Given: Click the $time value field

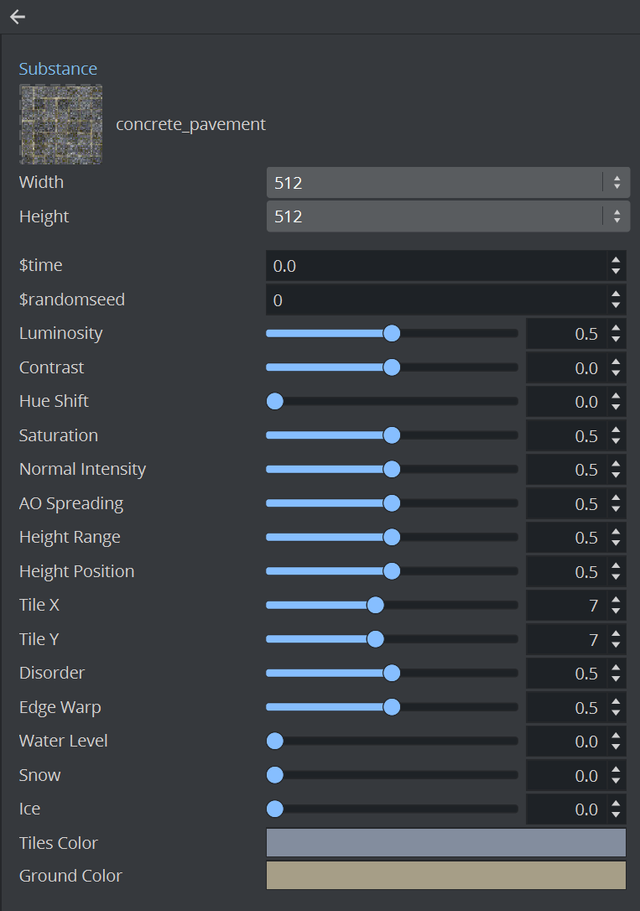Looking at the screenshot, I should tap(437, 266).
